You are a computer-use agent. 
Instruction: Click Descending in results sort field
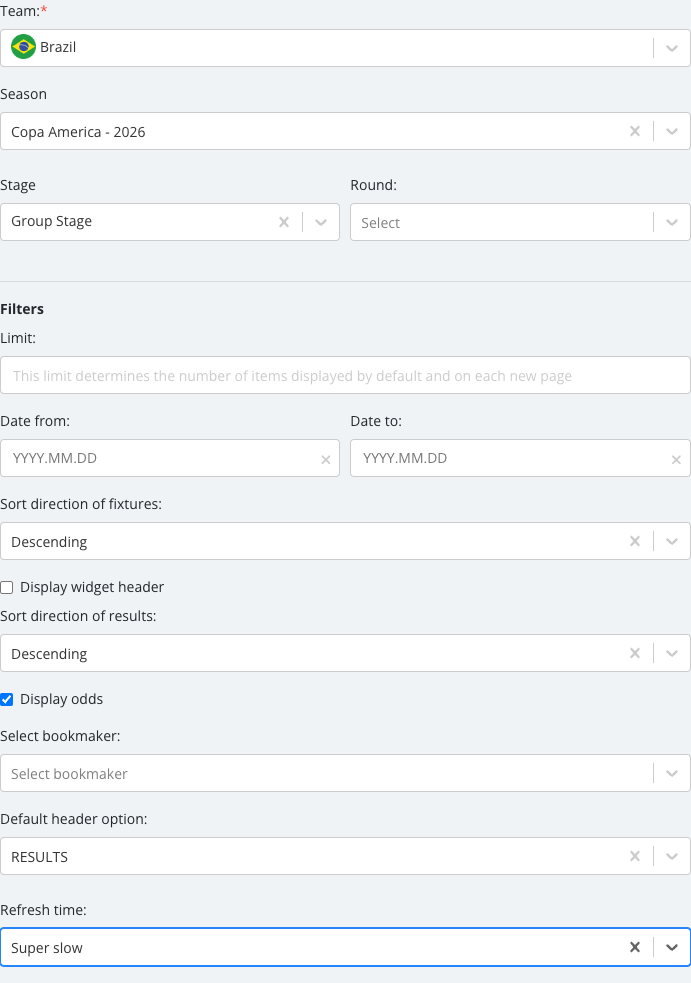coord(49,654)
